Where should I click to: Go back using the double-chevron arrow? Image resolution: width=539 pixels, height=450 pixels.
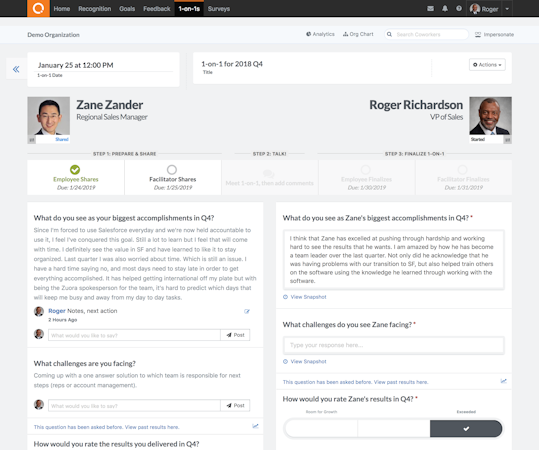(16, 69)
